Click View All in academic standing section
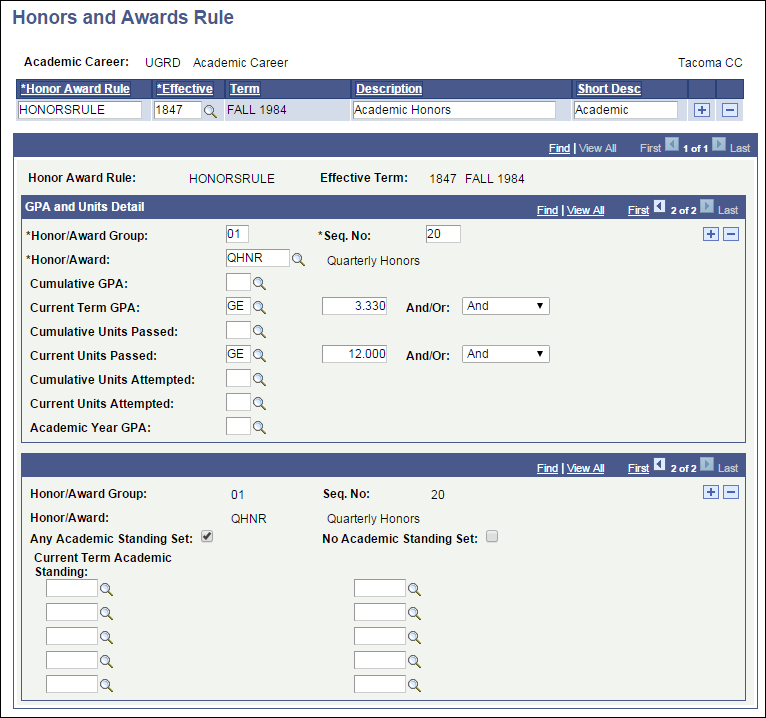Viewport: 766px width, 718px height. [585, 468]
